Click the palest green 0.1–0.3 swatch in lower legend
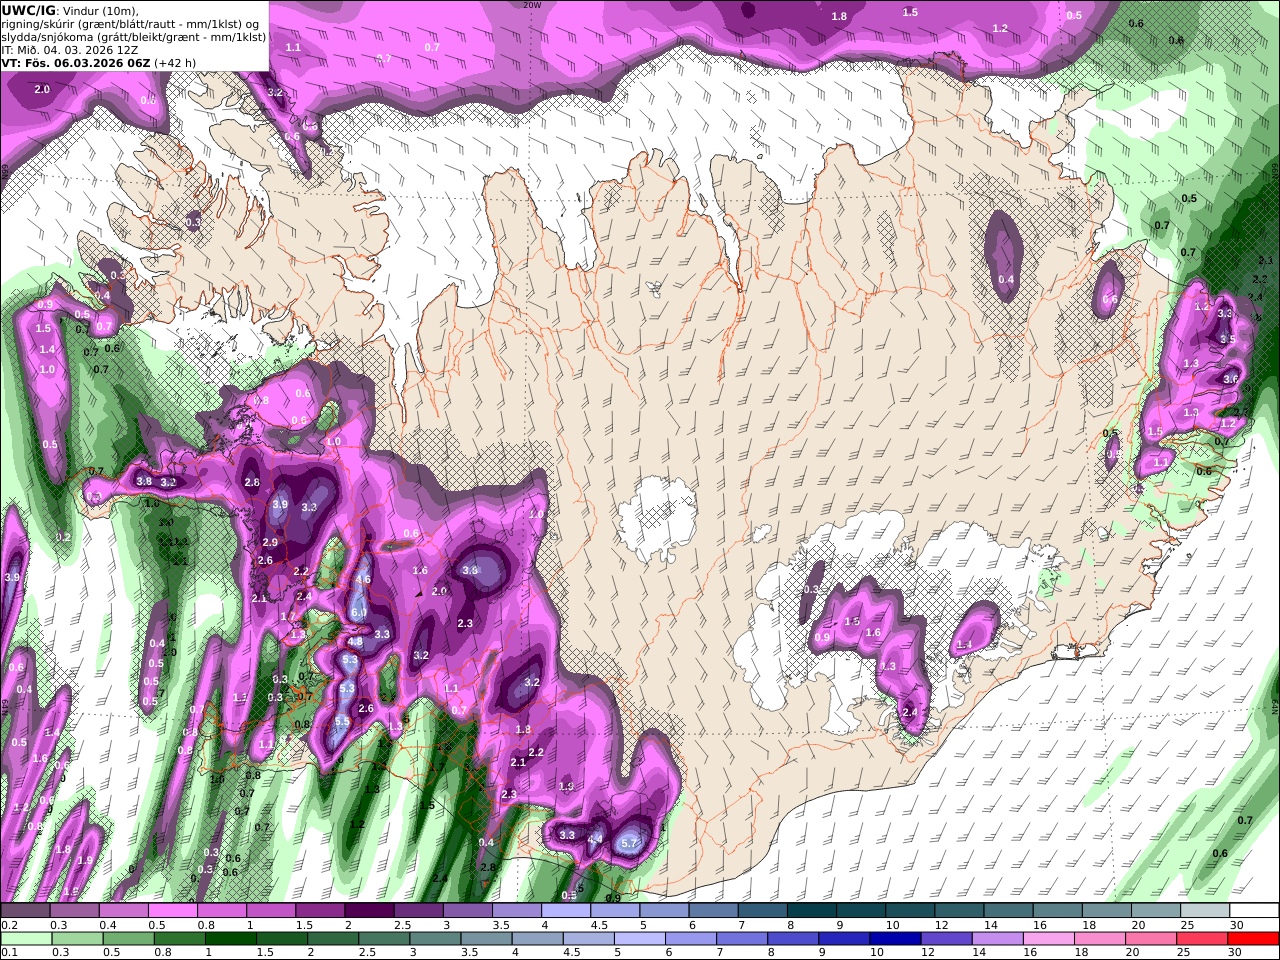Viewport: 1280px width, 960px height. click(x=26, y=939)
